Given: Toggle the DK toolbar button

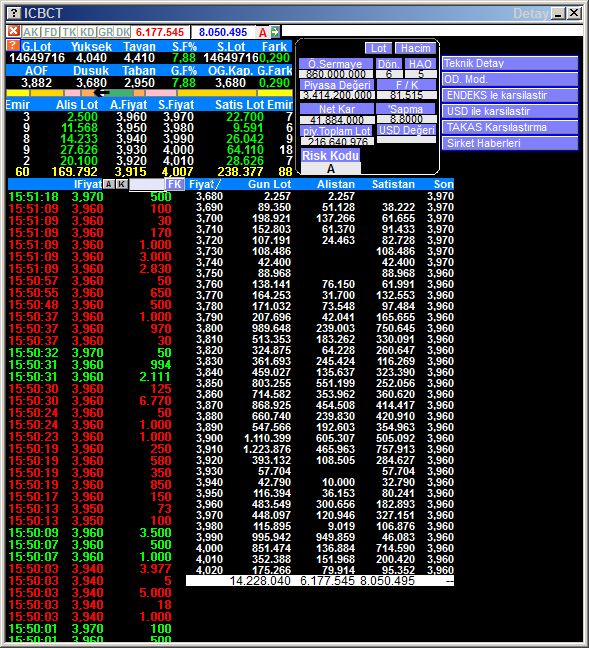Looking at the screenshot, I should pyautogui.click(x=123, y=32).
